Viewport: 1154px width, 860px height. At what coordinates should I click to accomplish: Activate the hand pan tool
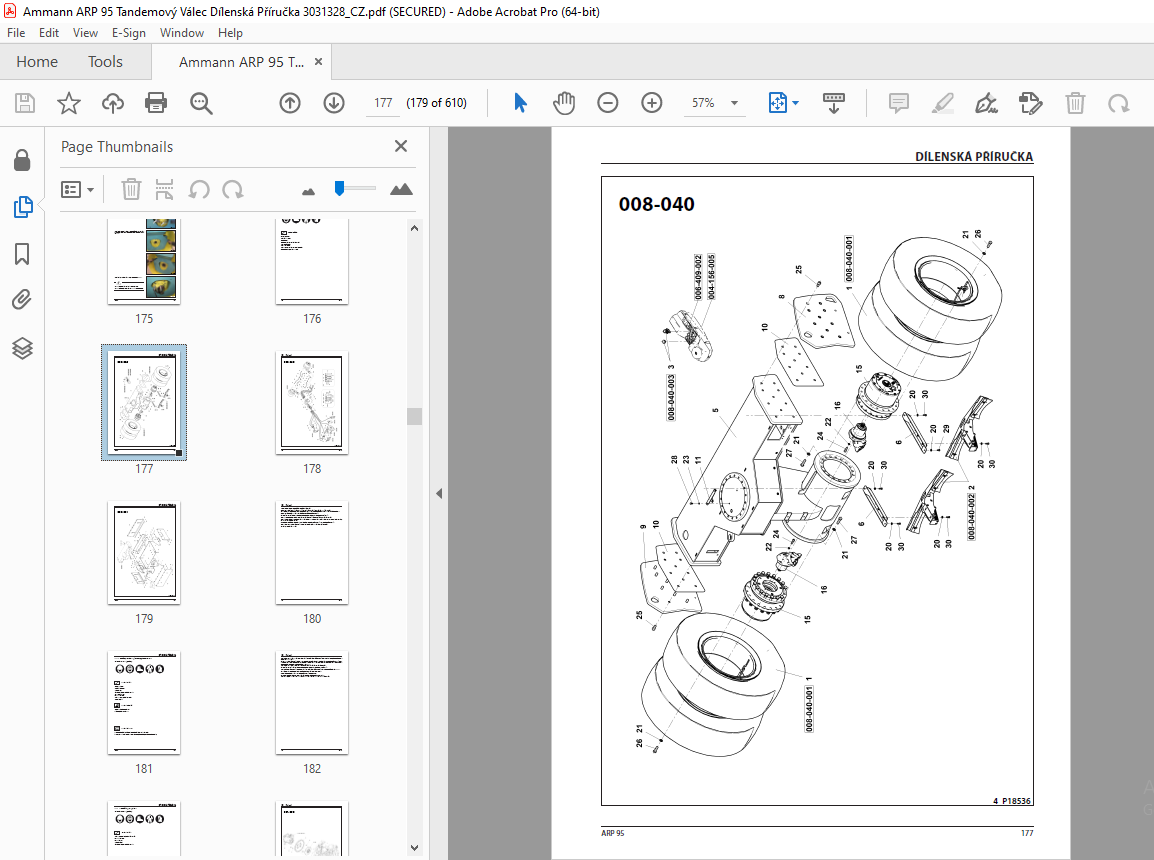tap(564, 103)
